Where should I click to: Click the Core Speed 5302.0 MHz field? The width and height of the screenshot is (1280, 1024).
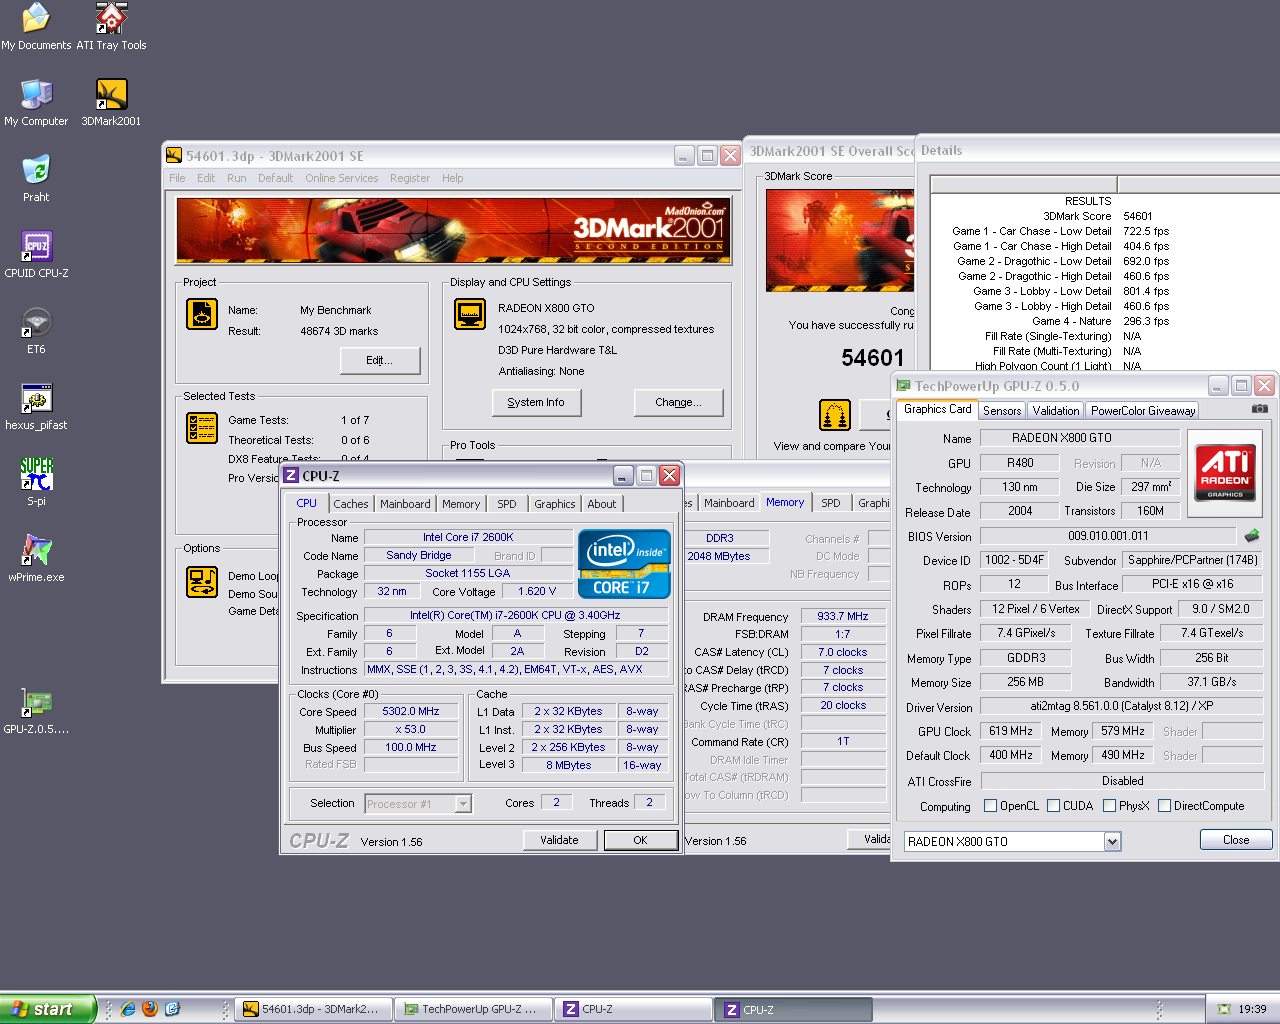(x=410, y=712)
